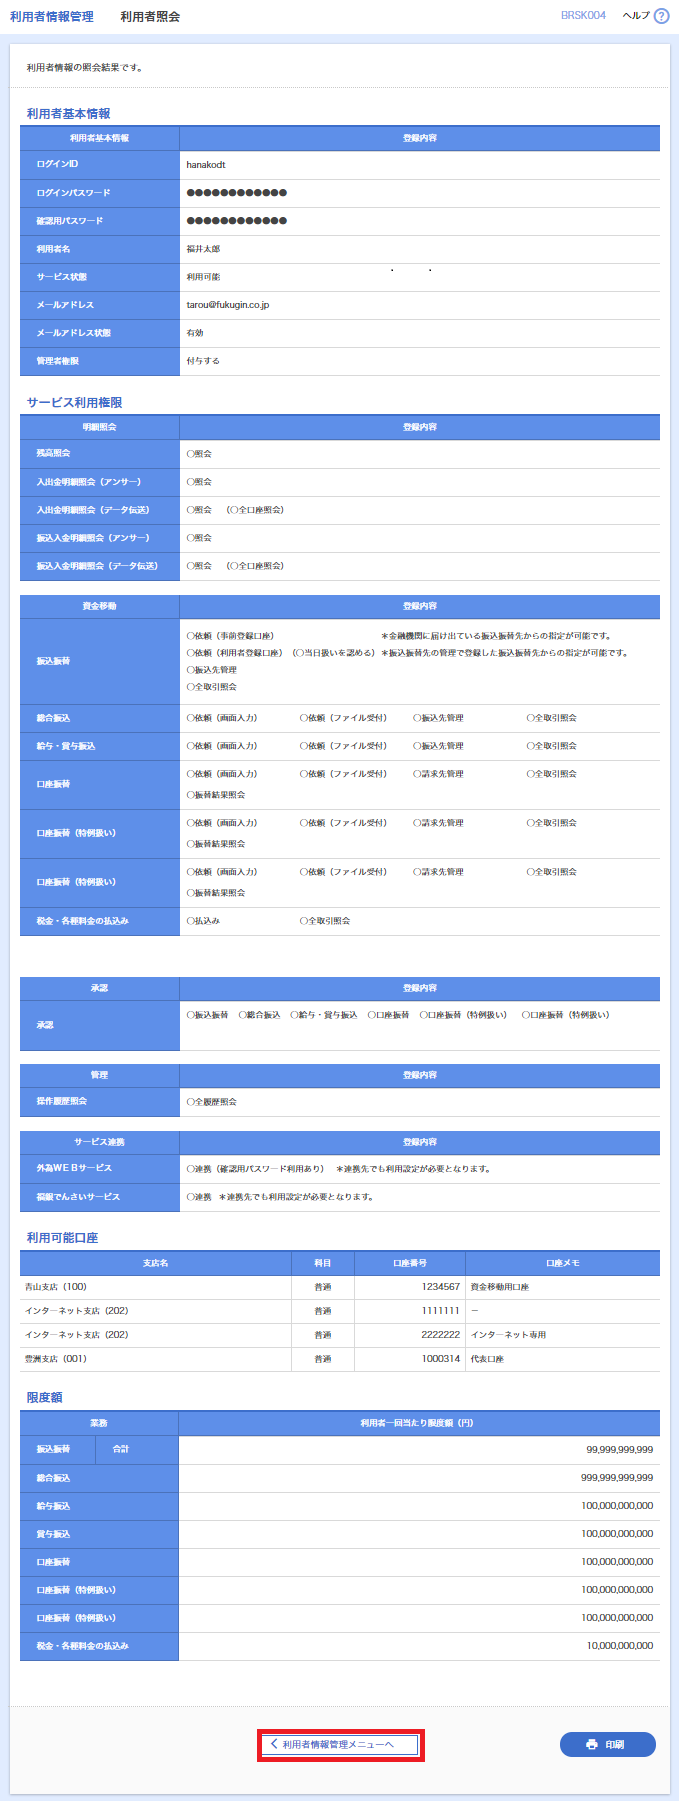Image resolution: width=679 pixels, height=1801 pixels.
Task: Select account row 青山支店 (100)
Action: (56, 1287)
